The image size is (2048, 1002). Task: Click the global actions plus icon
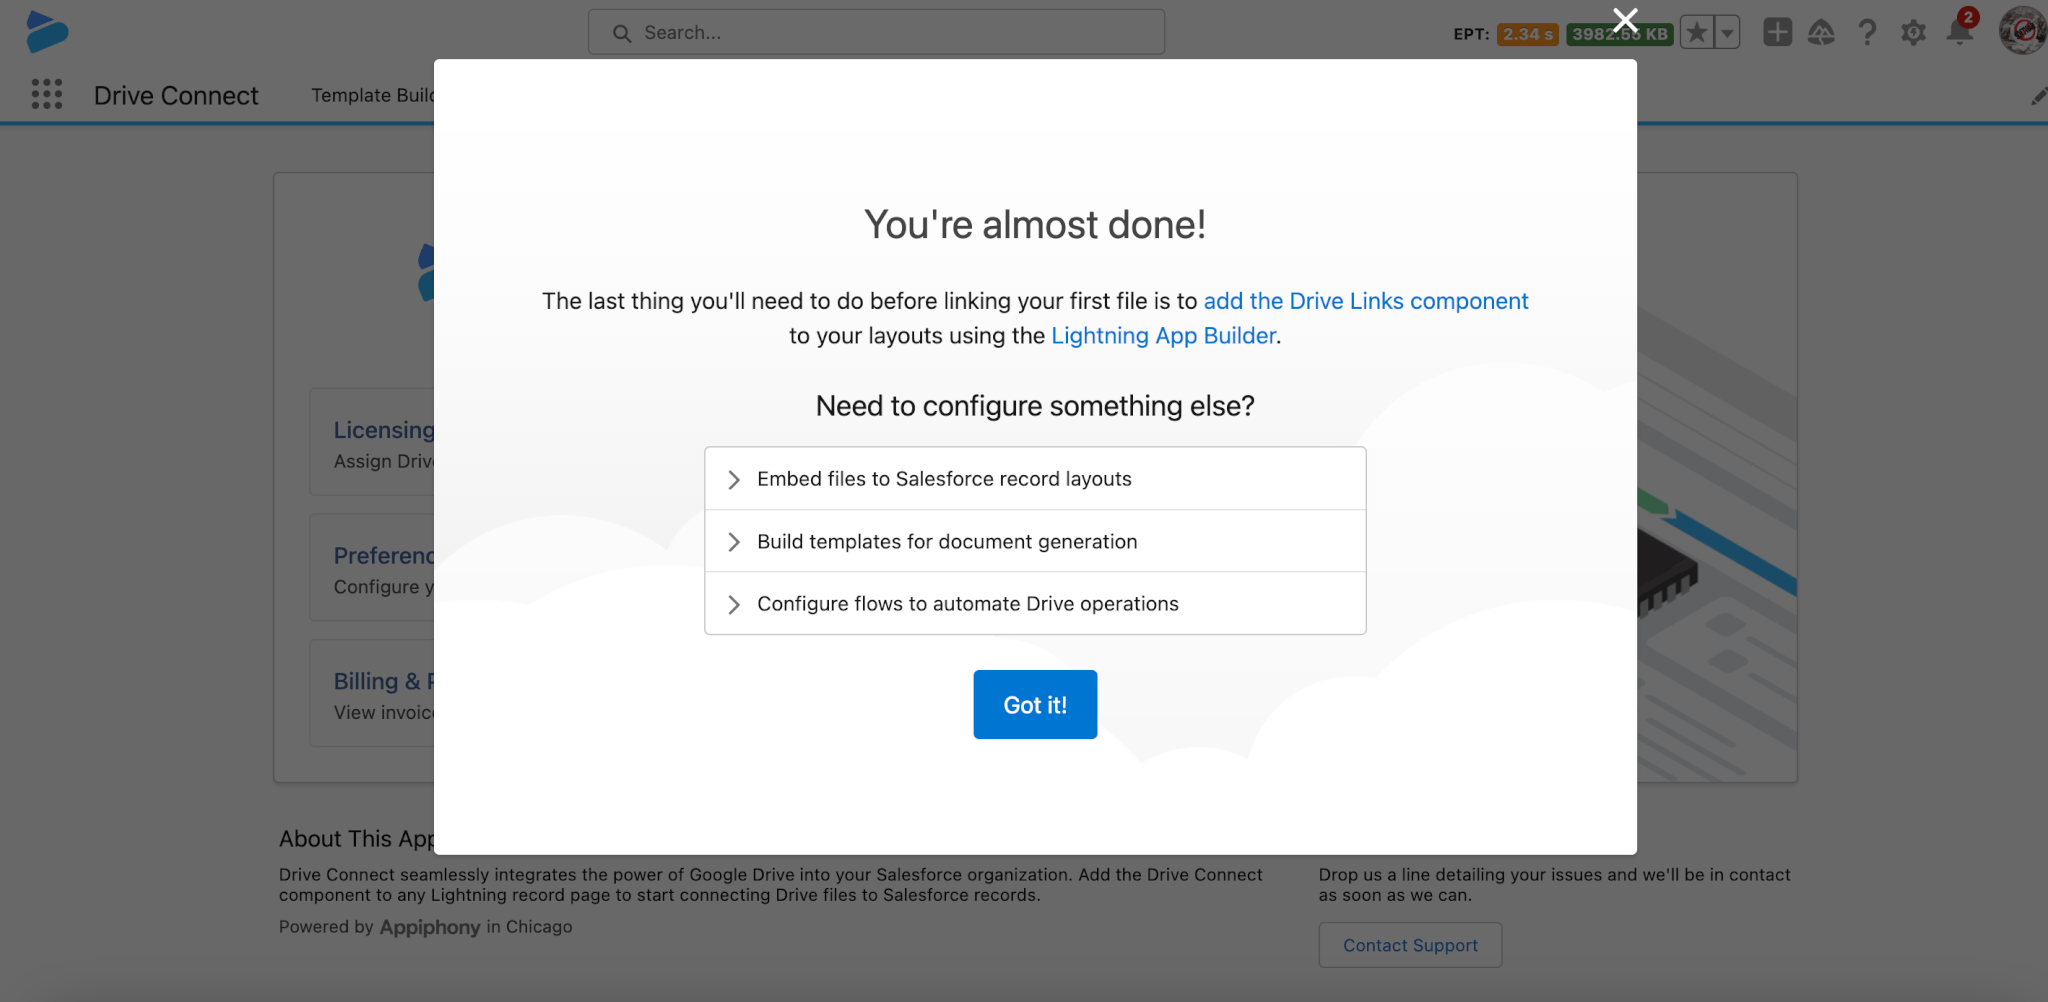tap(1777, 32)
